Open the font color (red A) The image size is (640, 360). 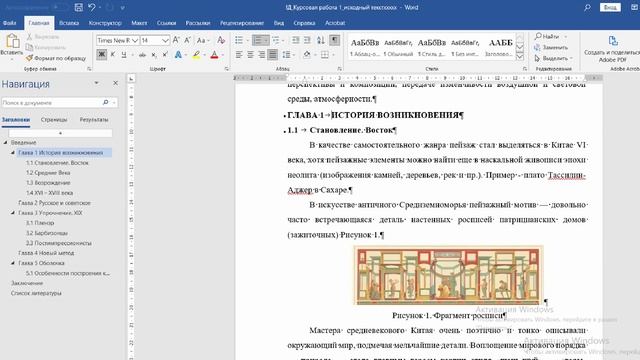pyautogui.click(x=214, y=55)
